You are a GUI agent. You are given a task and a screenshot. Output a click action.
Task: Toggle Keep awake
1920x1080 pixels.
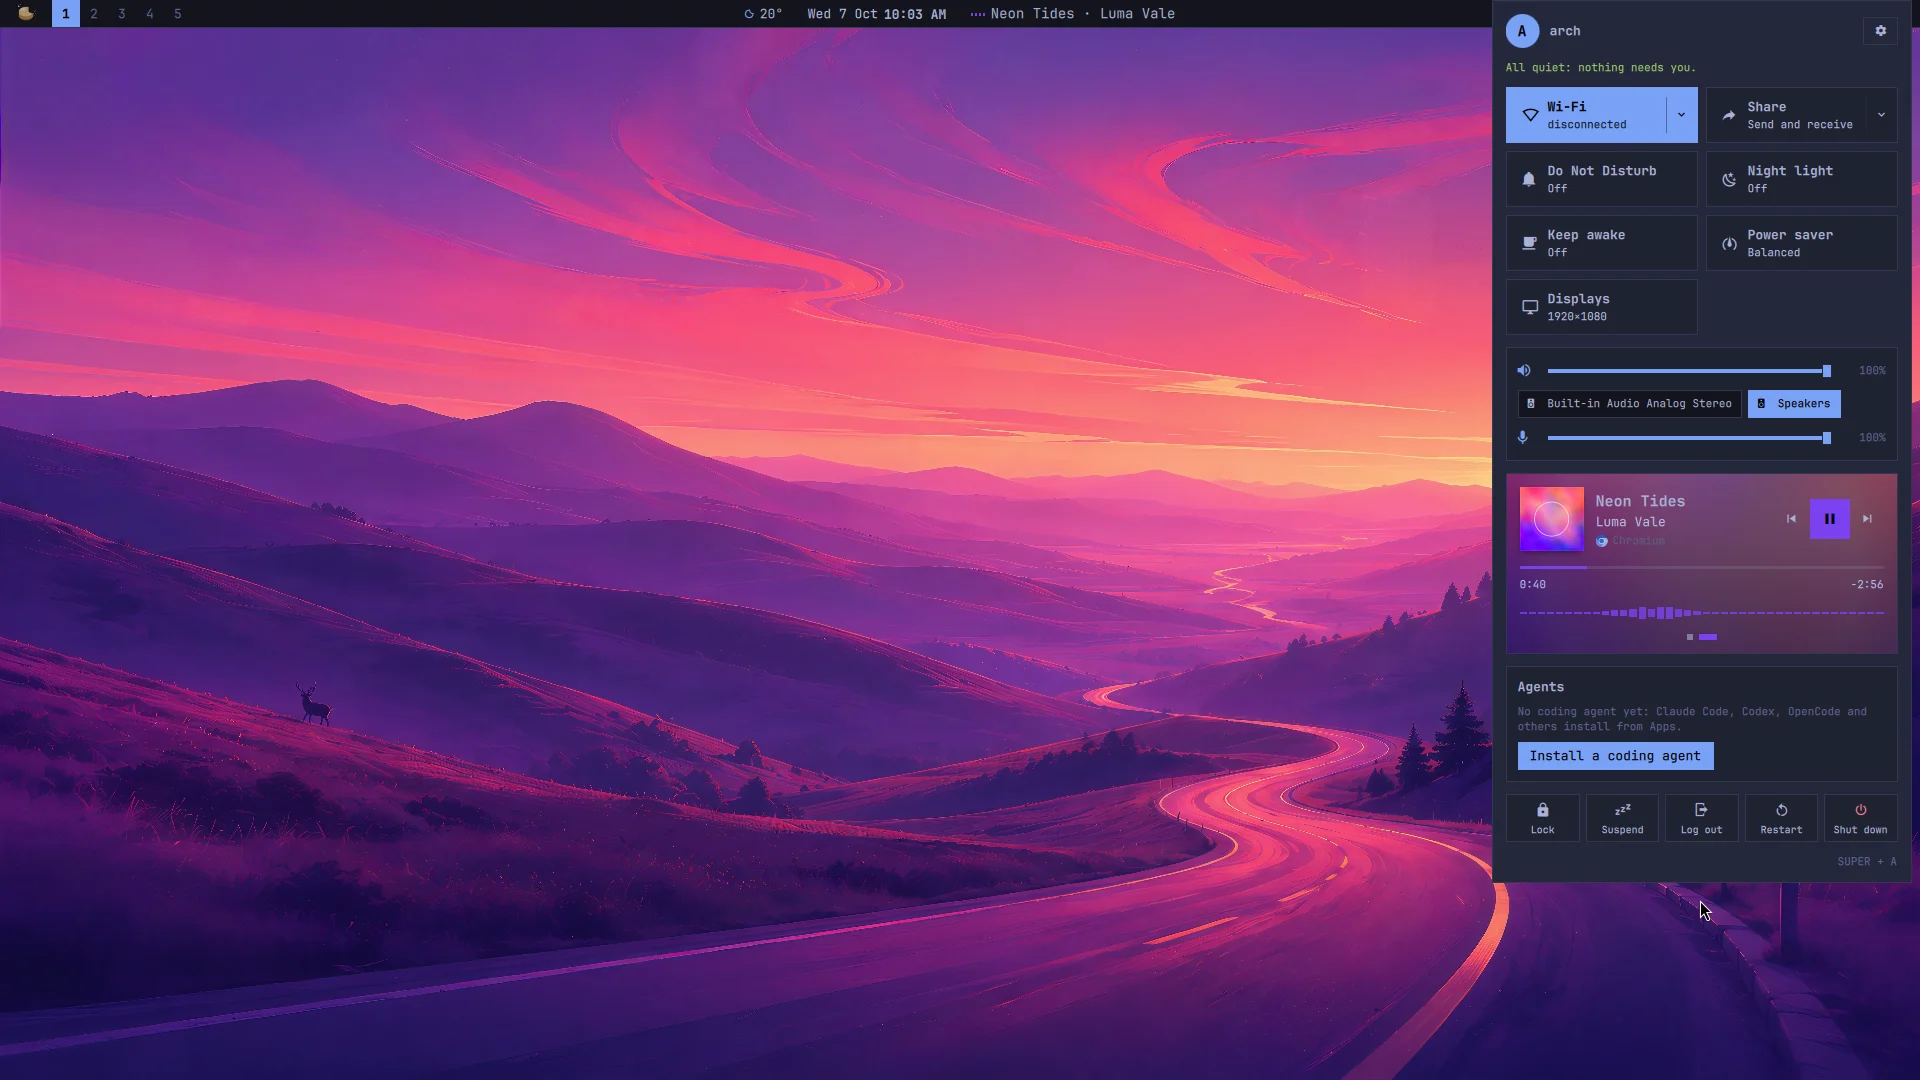[1601, 243]
